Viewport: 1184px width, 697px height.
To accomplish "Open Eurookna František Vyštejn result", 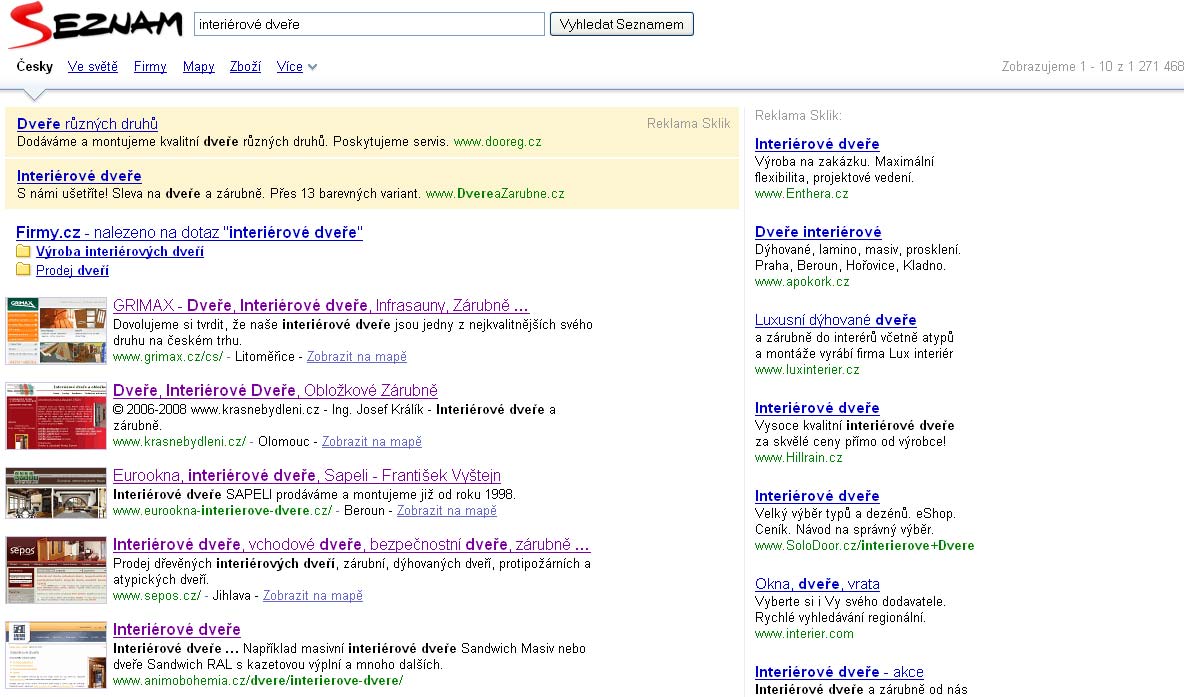I will point(307,476).
